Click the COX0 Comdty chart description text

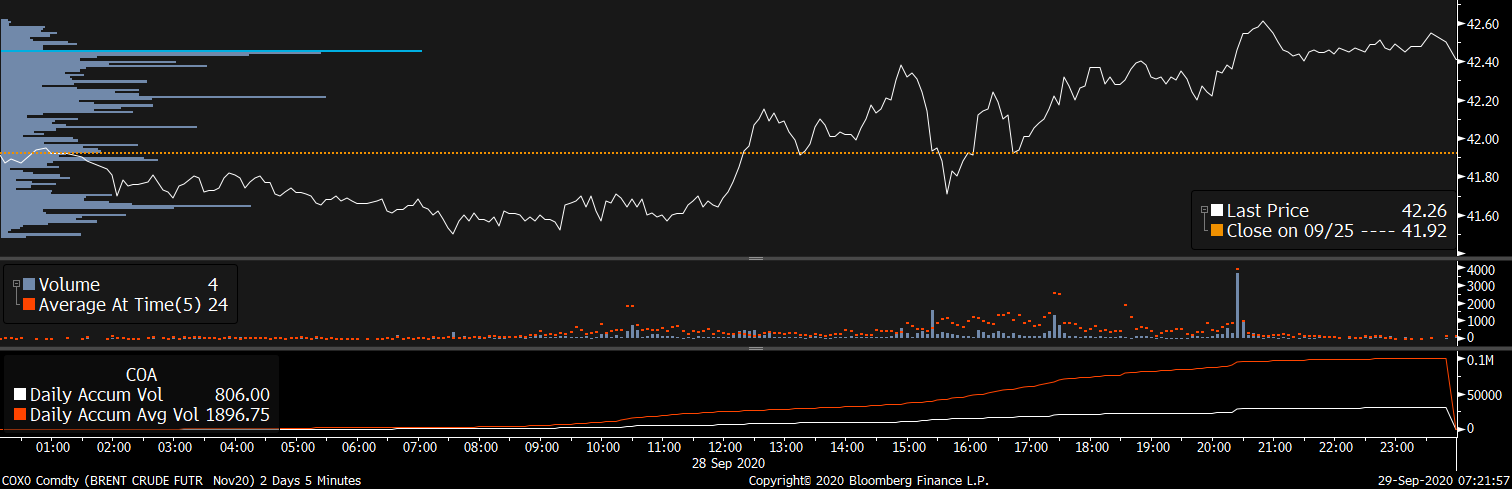[181, 481]
